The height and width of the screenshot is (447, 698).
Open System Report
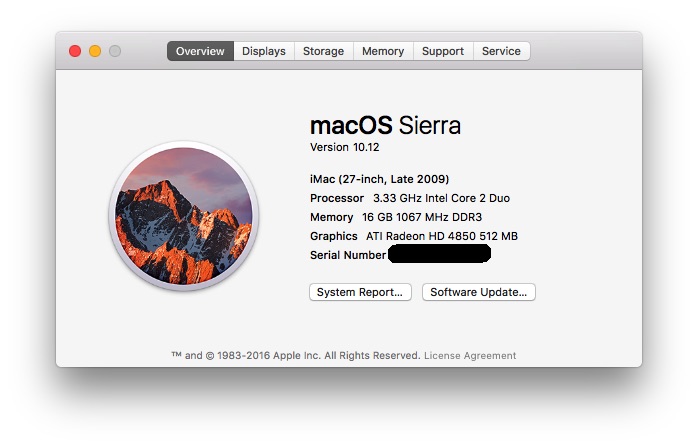pos(360,292)
